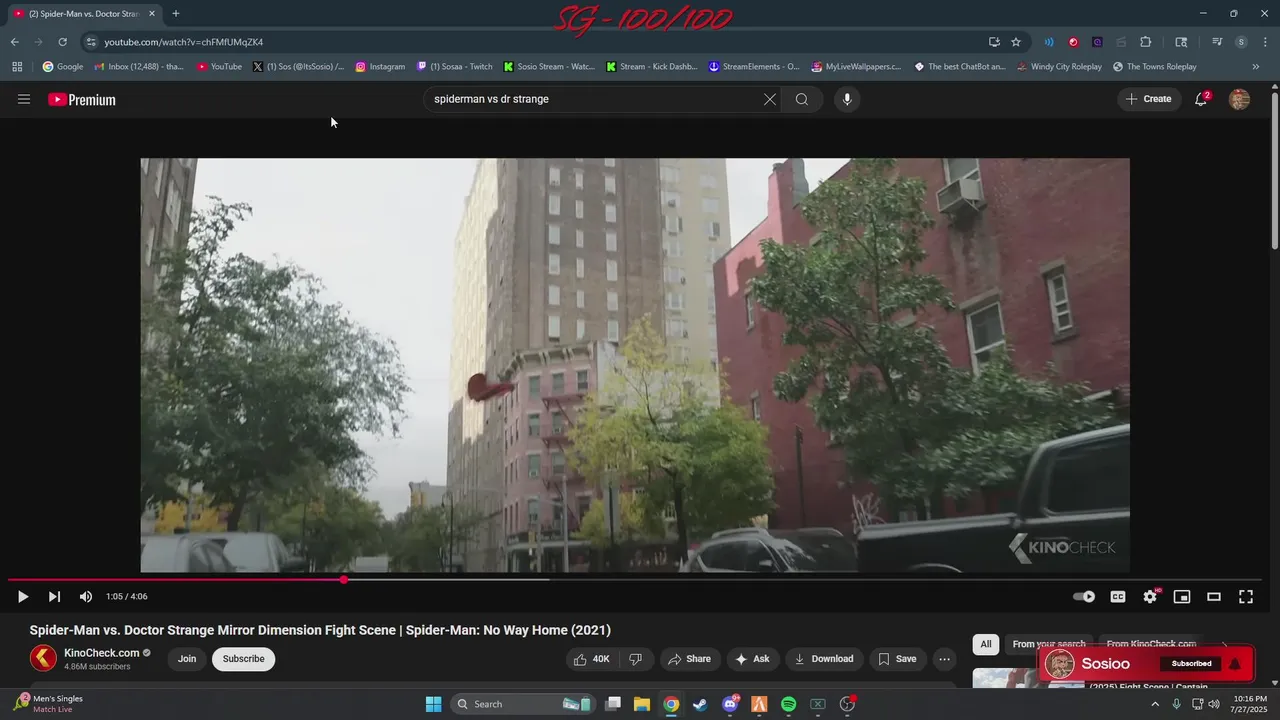Run search with magnifier button

(802, 99)
